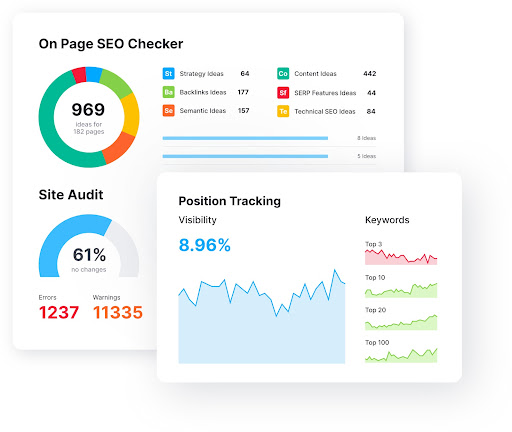Click the Errors label
Screen dimensions: 512x432
click(x=47, y=297)
